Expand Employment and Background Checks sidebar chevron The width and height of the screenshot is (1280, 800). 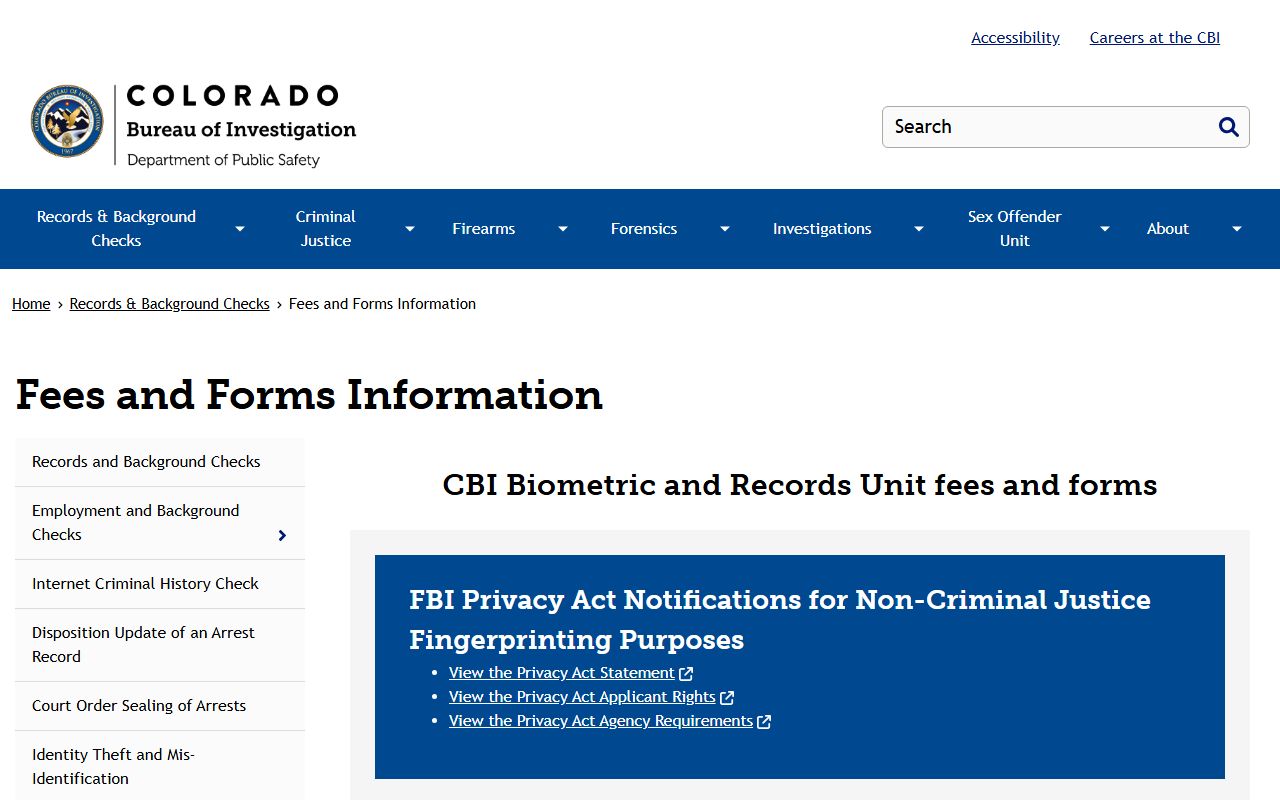tap(282, 535)
